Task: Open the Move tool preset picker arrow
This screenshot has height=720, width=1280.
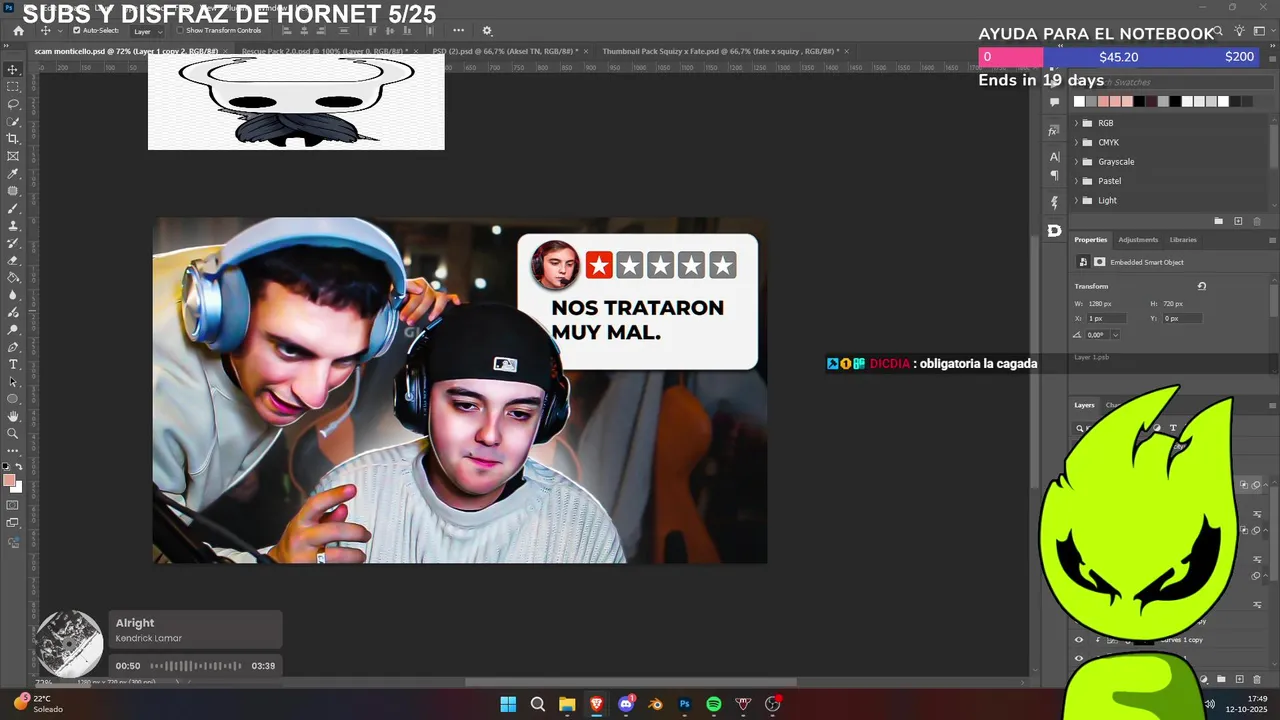Action: (x=59, y=31)
